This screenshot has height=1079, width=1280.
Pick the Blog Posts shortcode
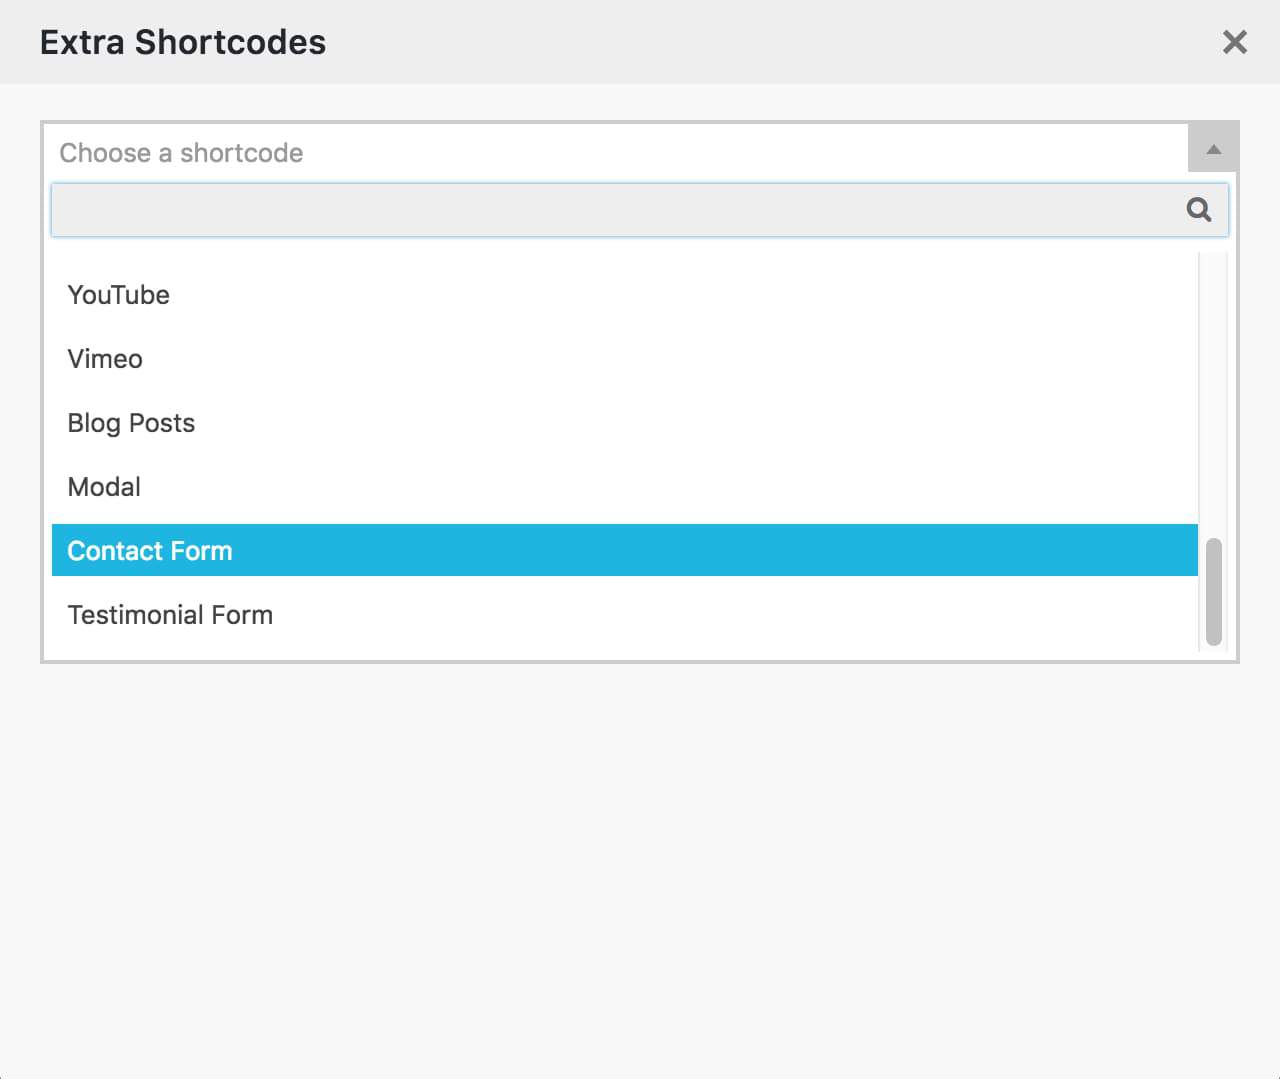coord(625,423)
